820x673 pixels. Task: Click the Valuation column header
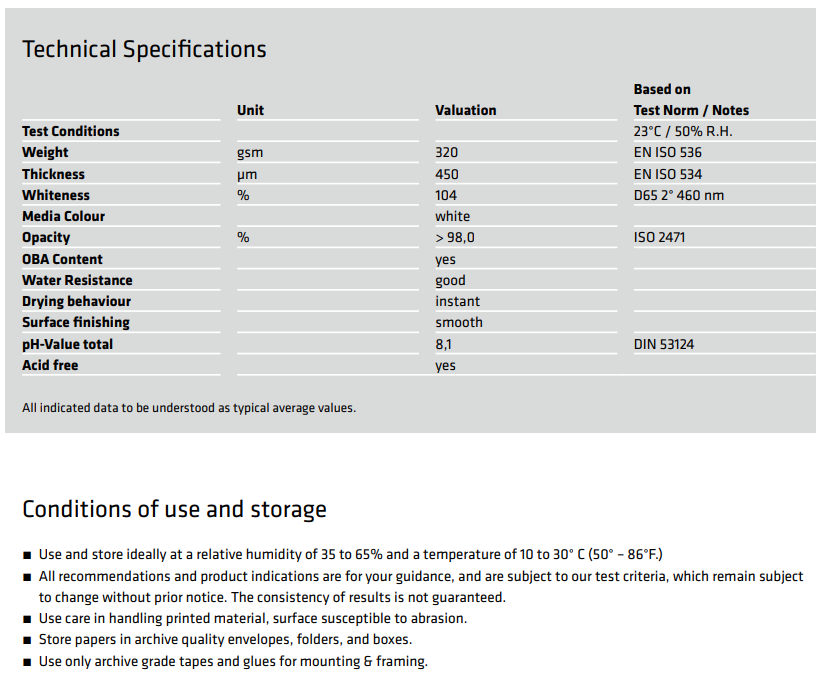point(465,110)
